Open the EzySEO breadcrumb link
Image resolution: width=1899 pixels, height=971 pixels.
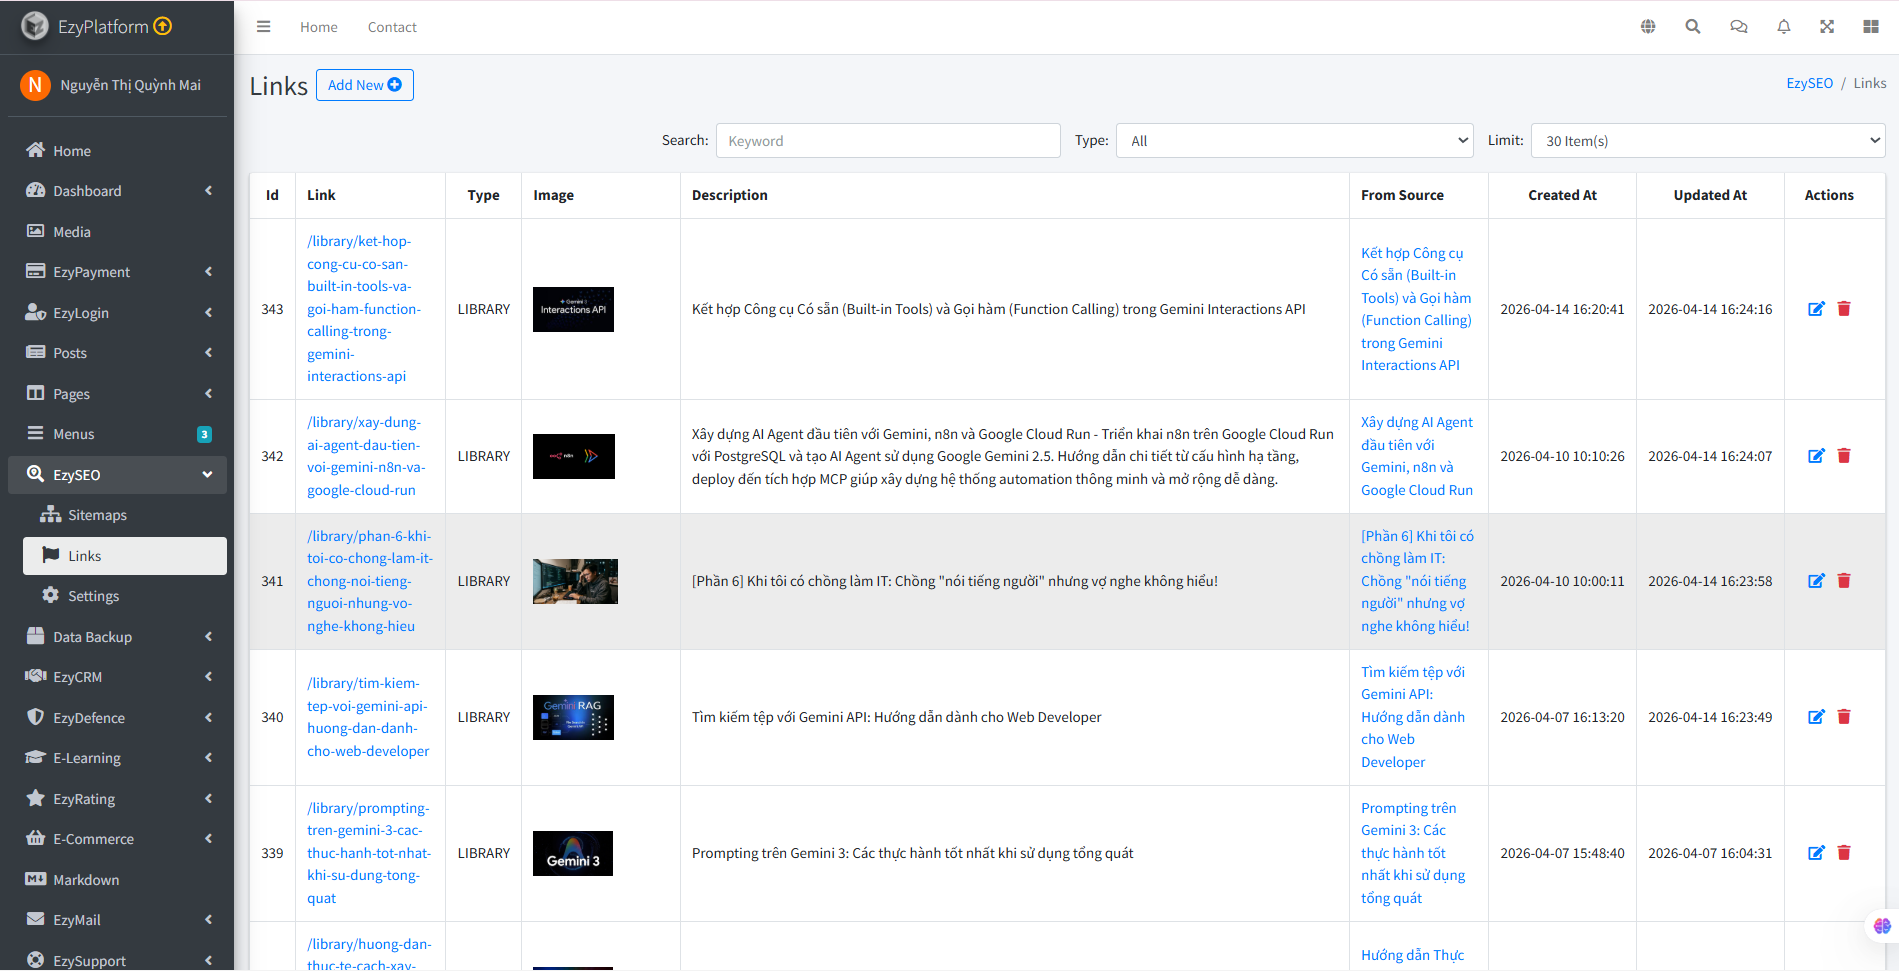1809,83
